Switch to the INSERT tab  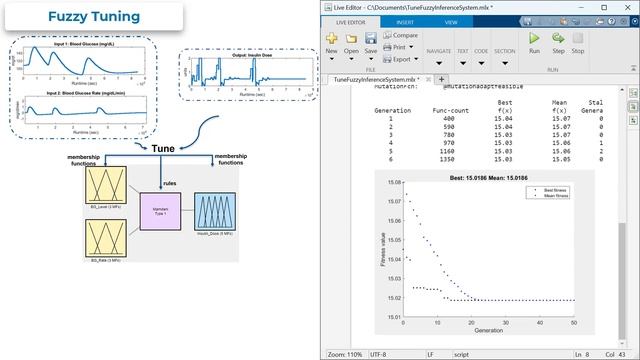(x=405, y=22)
